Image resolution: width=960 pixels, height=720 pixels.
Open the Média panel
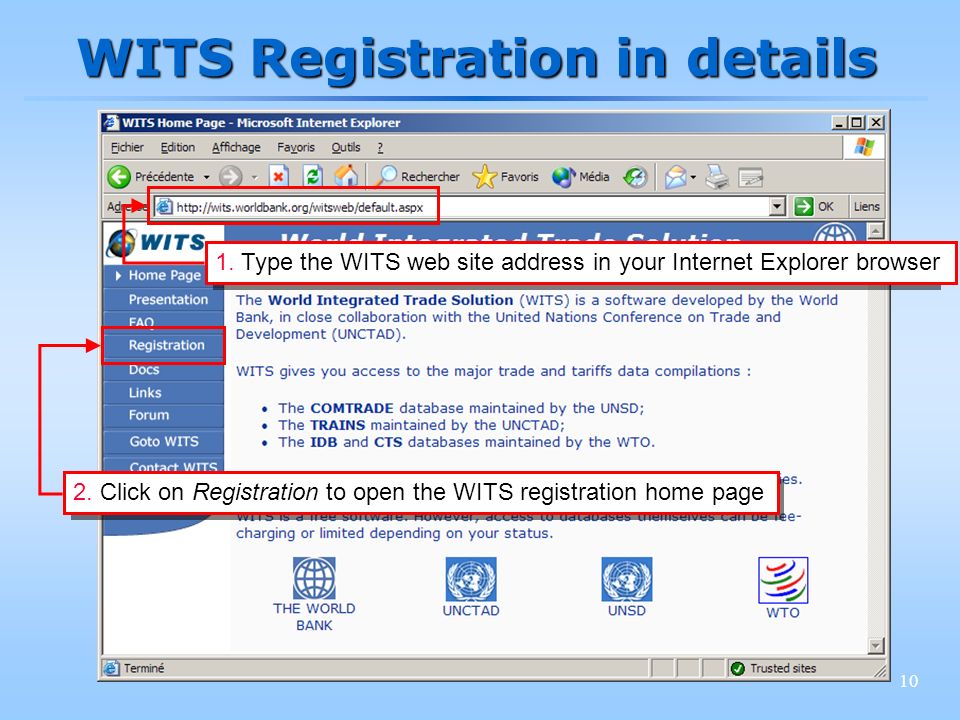580,176
